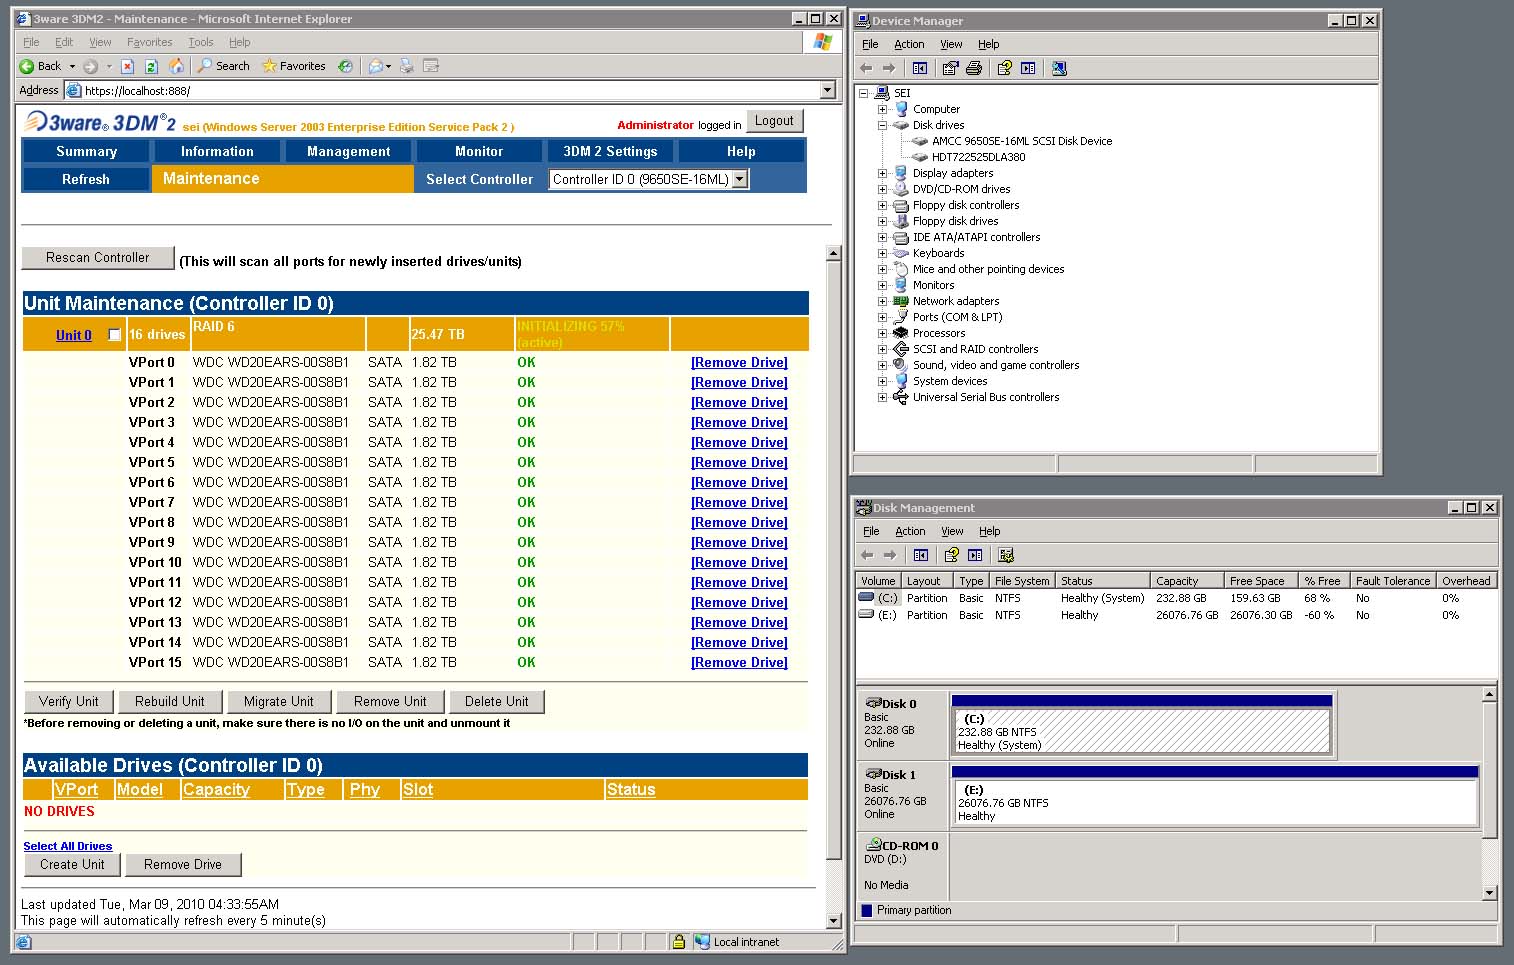Click the Refresh button in 3DM2 nav bar
The image size is (1514, 965).
pos(86,179)
